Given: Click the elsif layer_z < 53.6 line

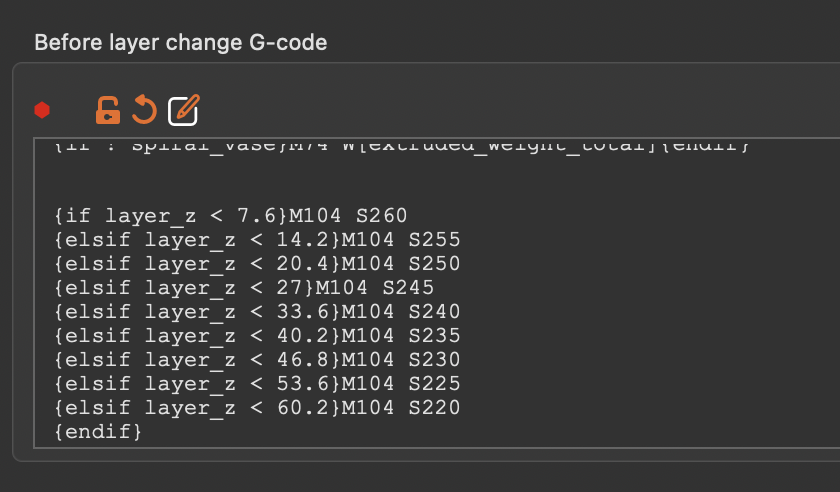Looking at the screenshot, I should [200, 384].
